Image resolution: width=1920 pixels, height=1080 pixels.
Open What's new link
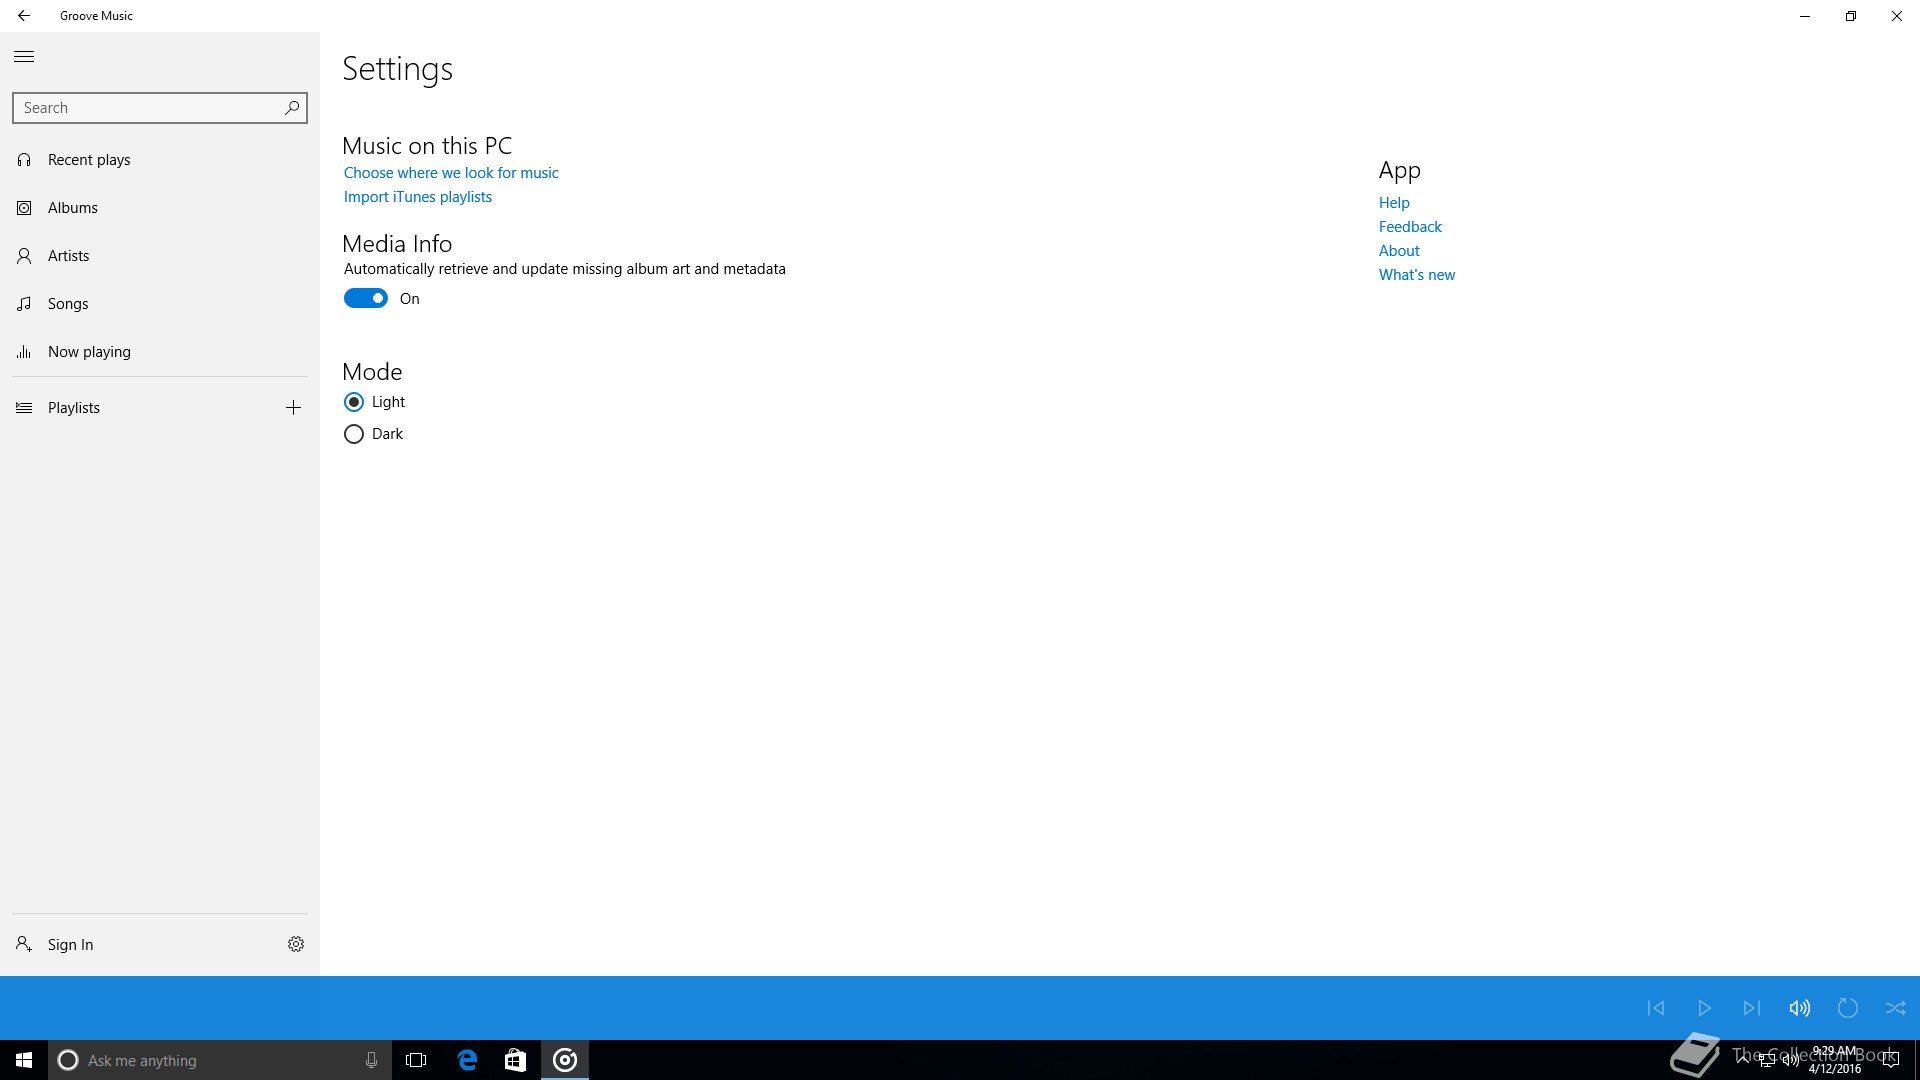coord(1417,275)
